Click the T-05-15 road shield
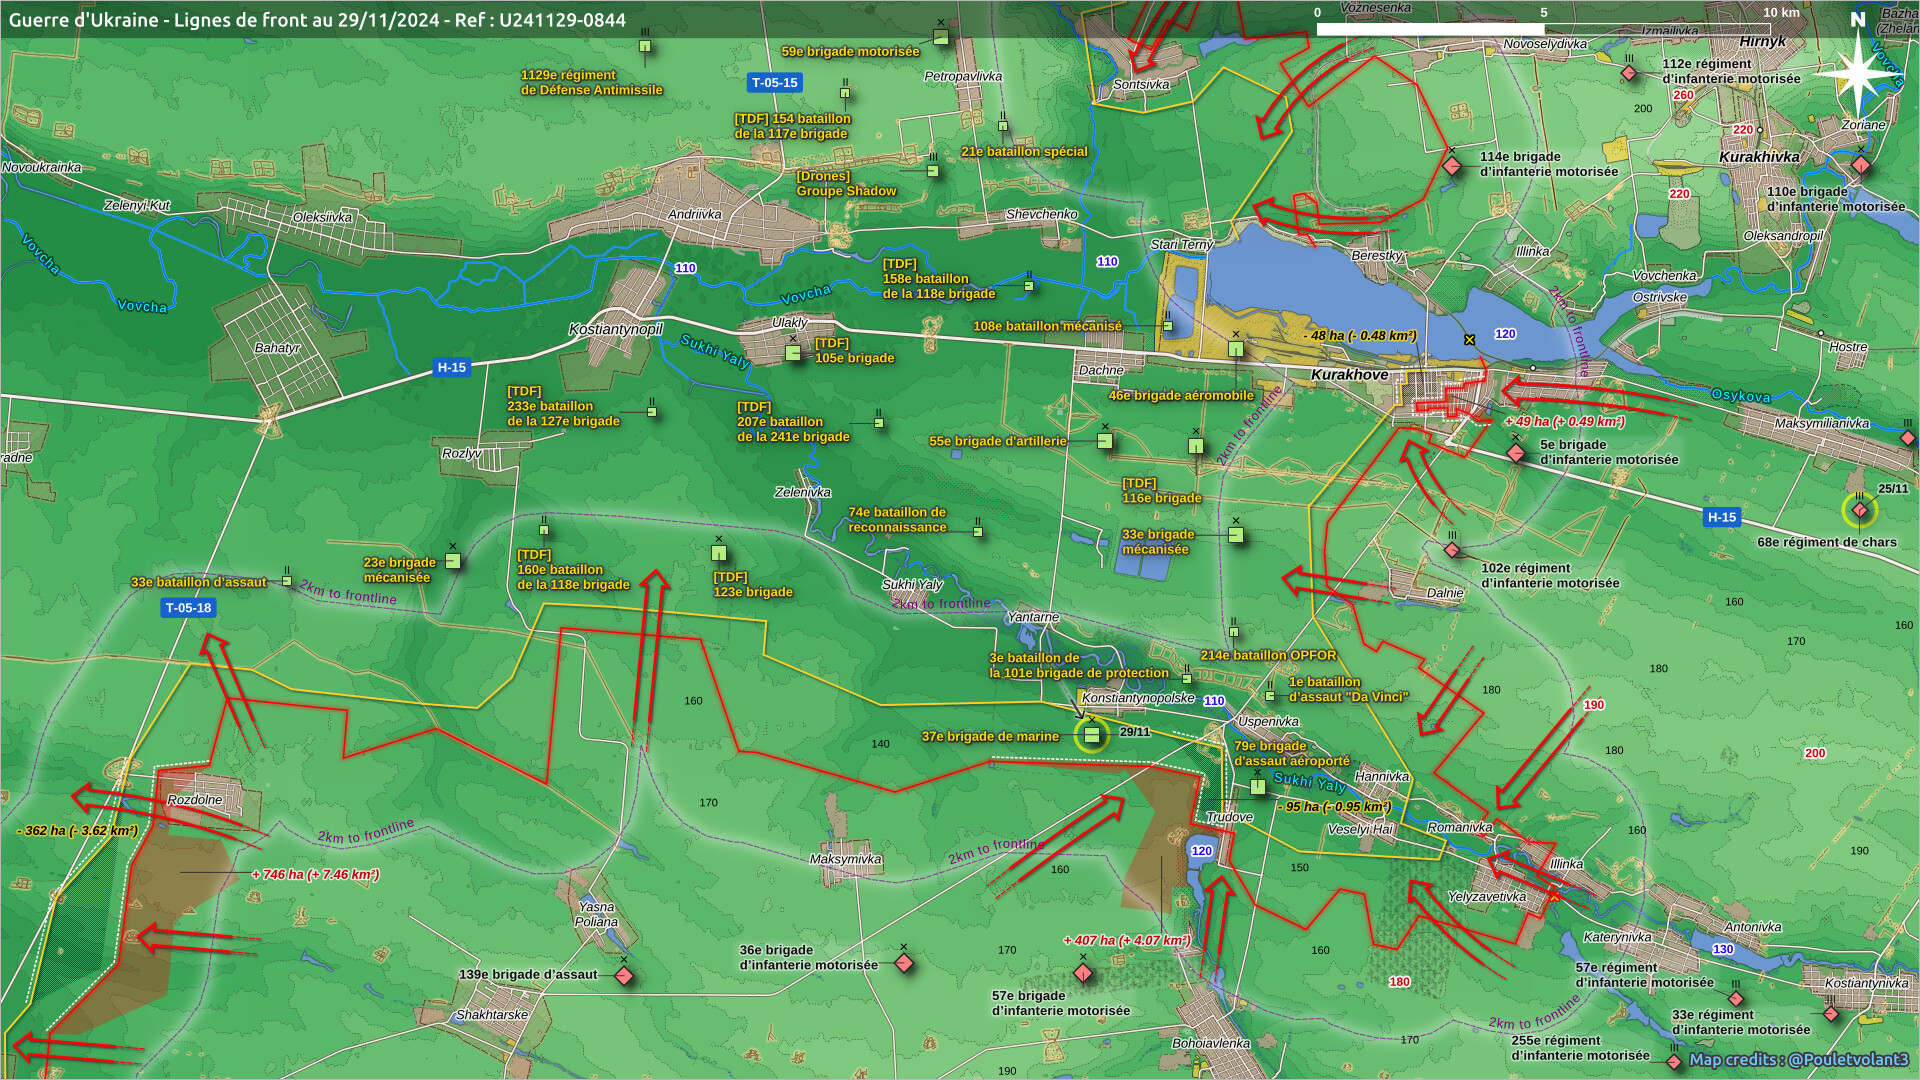The image size is (1920, 1080). pyautogui.click(x=774, y=83)
